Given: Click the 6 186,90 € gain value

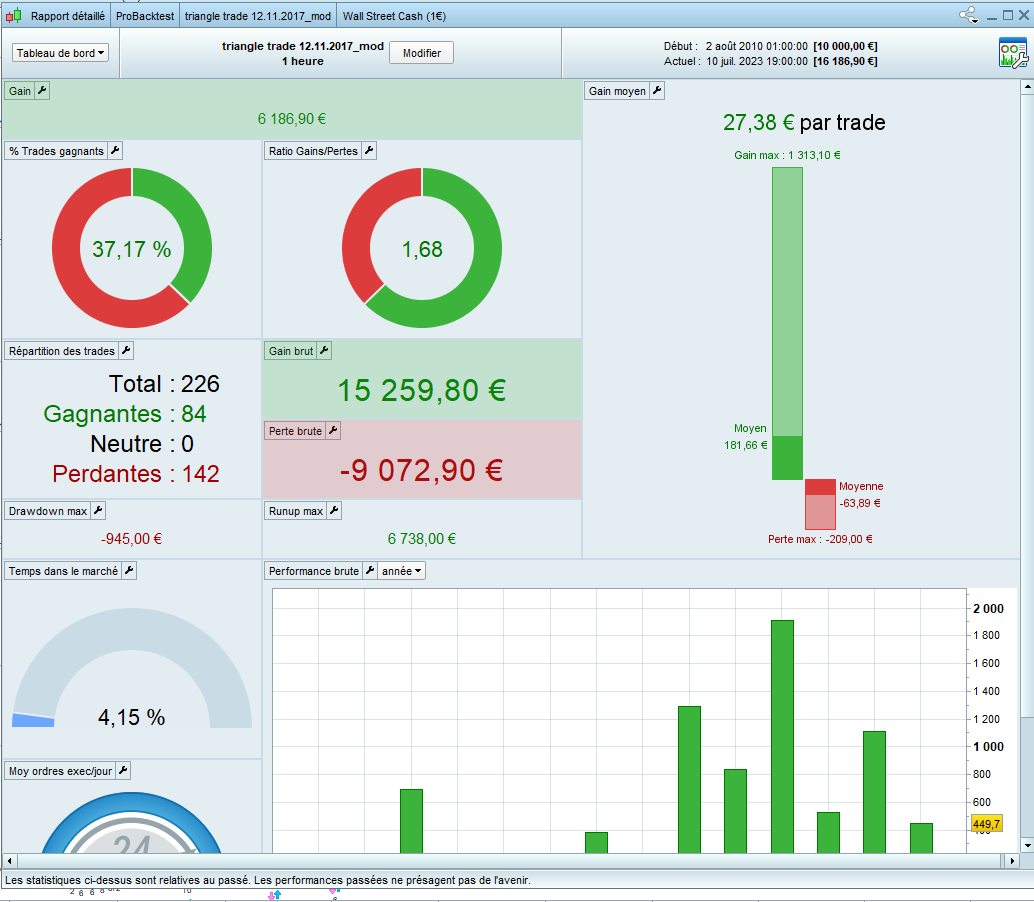Looking at the screenshot, I should [291, 119].
